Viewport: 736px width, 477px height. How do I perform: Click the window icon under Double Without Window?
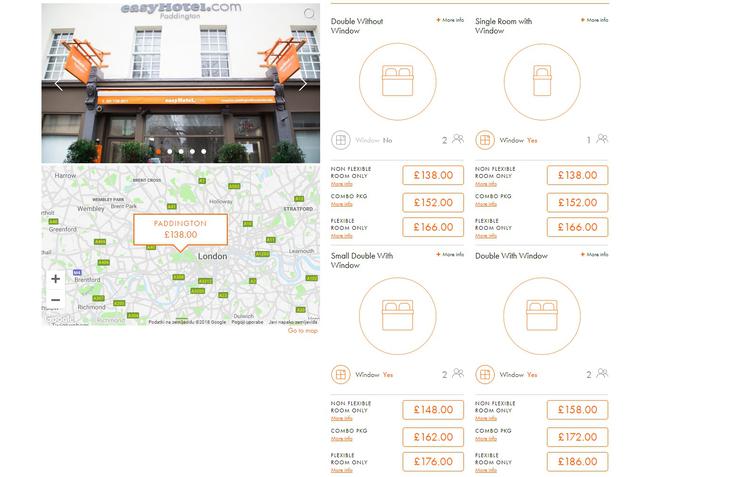tap(341, 140)
